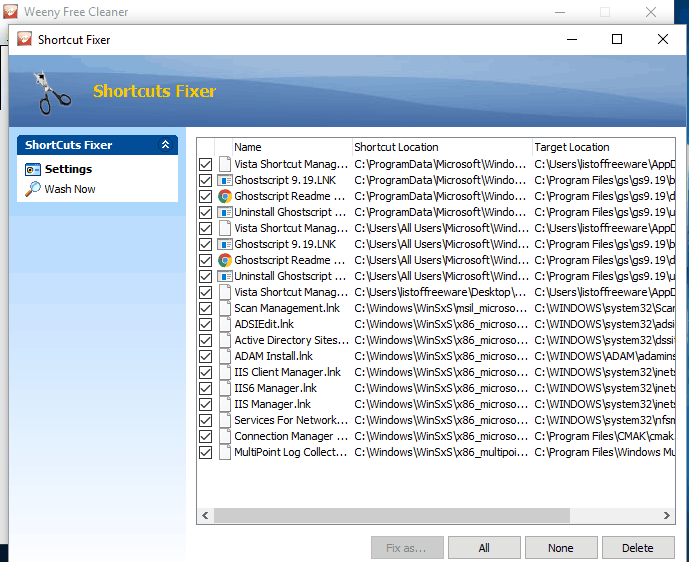Minimize the Shortcut Fixer window
The height and width of the screenshot is (562, 689).
click(x=572, y=39)
